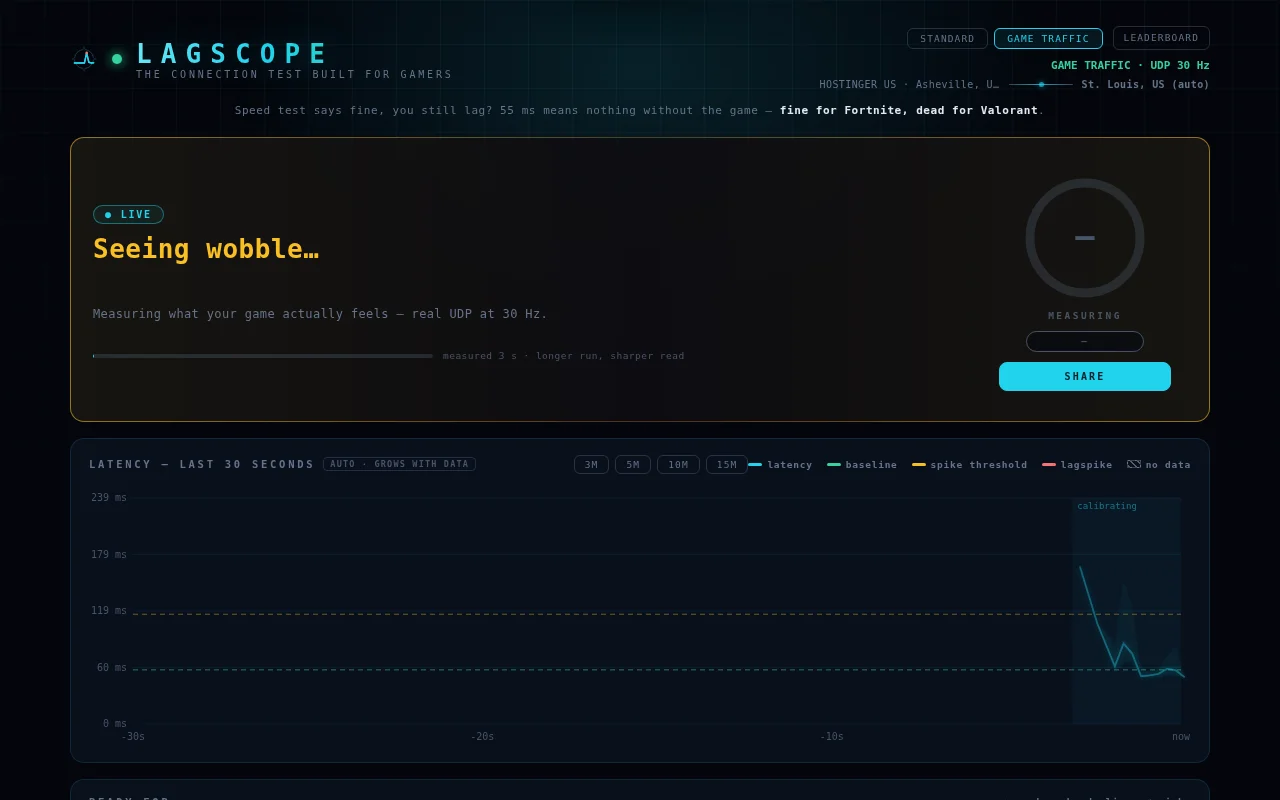The image size is (1280, 800).
Task: Click the measurement progress bar
Action: tap(263, 356)
